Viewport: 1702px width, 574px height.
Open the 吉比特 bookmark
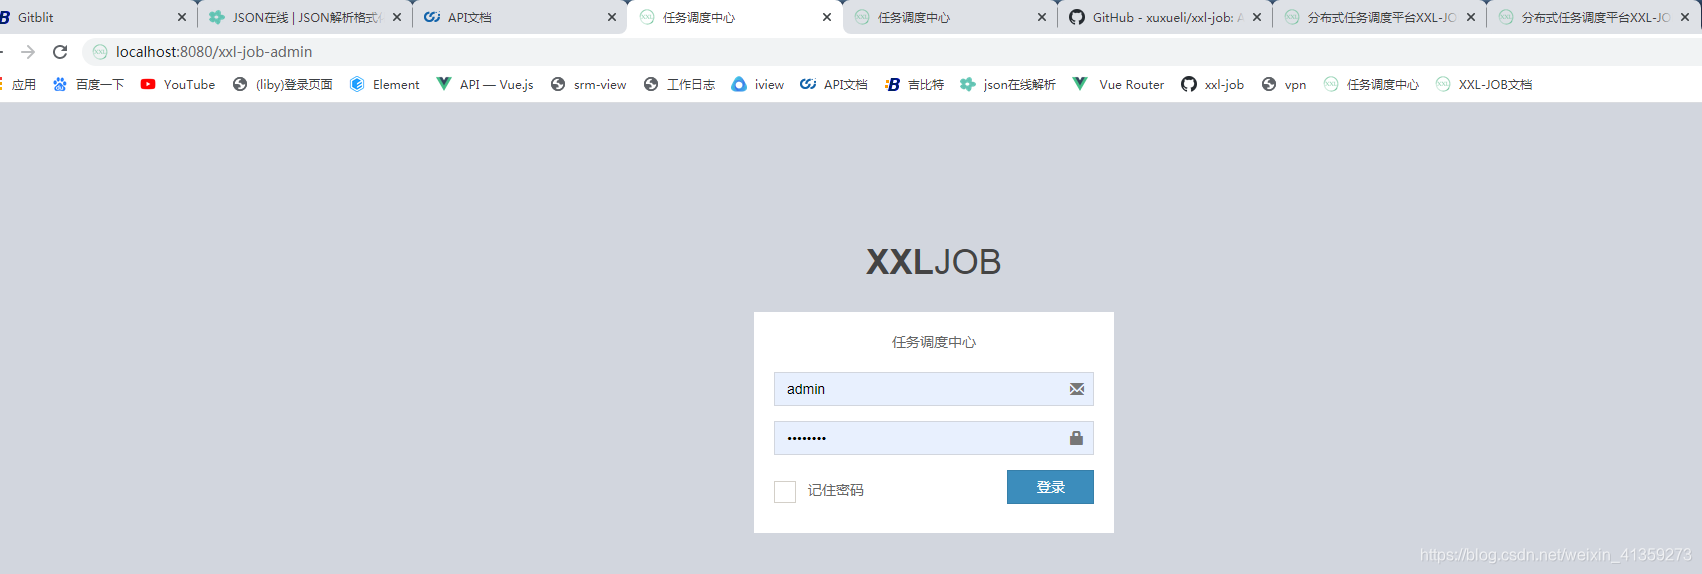(915, 85)
